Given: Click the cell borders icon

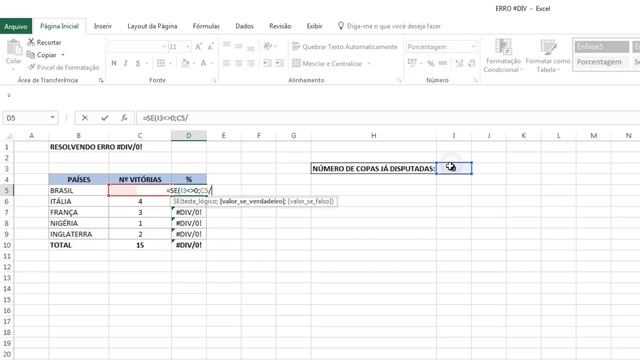Looking at the screenshot, I should click(x=161, y=63).
